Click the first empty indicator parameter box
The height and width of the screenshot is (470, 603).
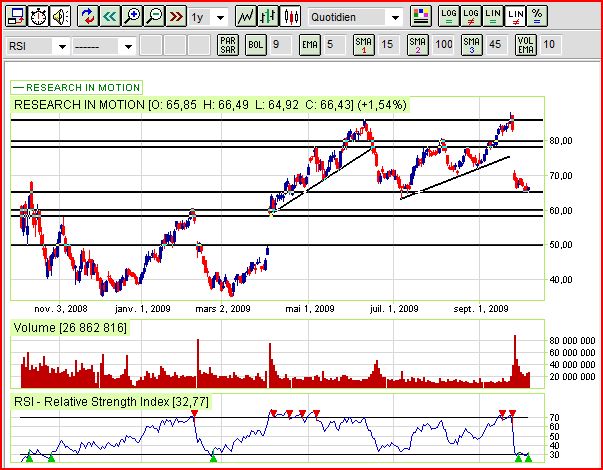pos(151,45)
